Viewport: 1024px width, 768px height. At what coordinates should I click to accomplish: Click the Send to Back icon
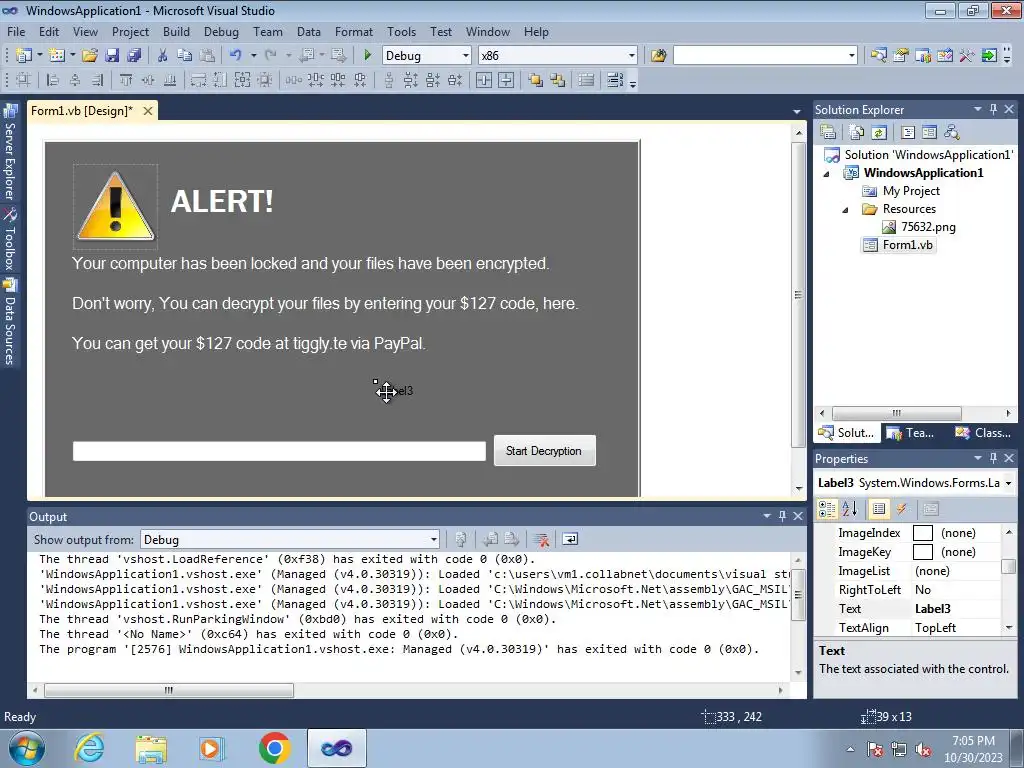(x=558, y=80)
